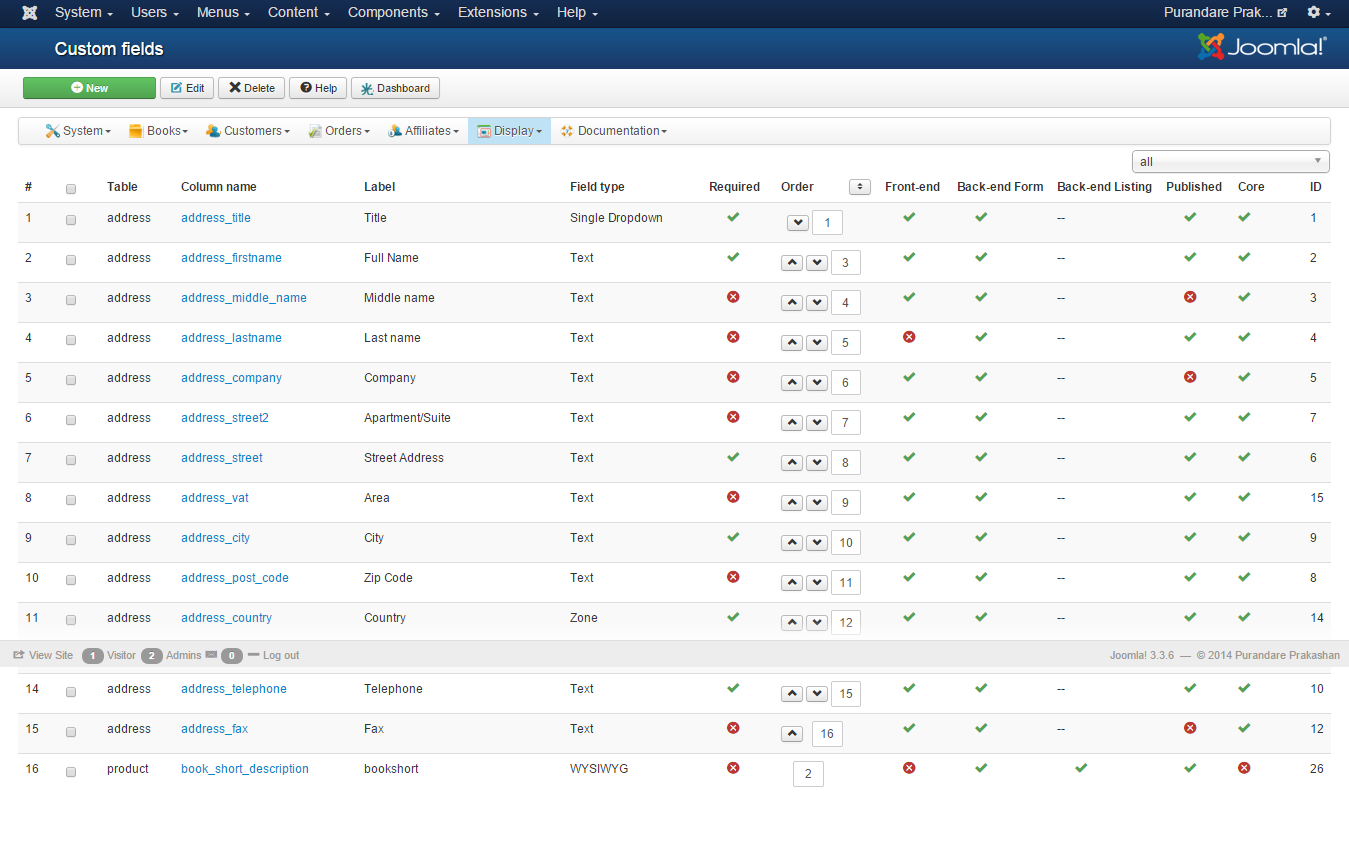Click the green New button
This screenshot has width=1349, height=854.
pyautogui.click(x=89, y=88)
